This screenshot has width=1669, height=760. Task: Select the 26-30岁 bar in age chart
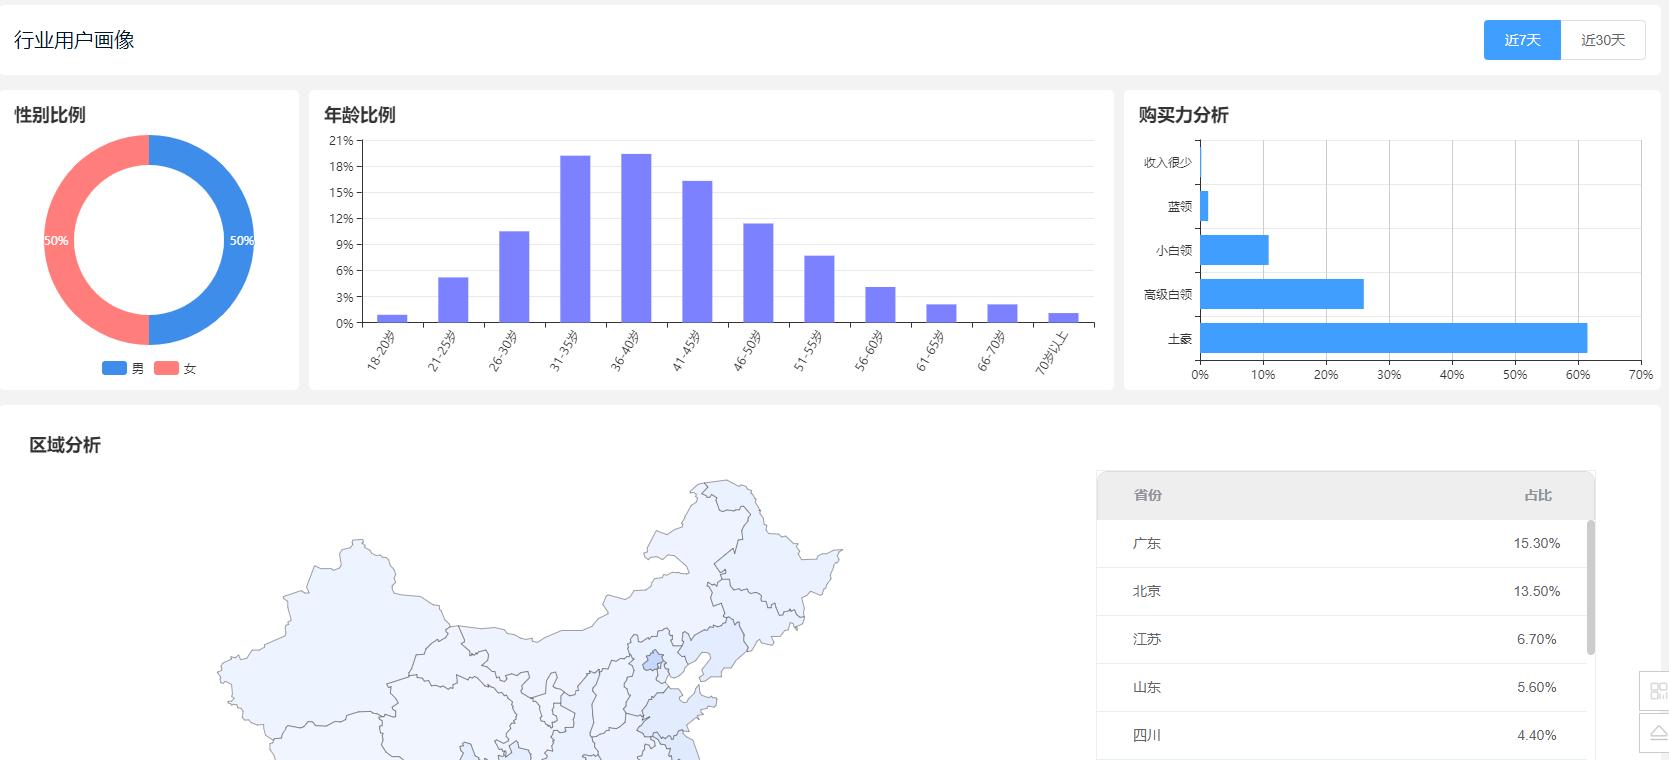click(514, 277)
